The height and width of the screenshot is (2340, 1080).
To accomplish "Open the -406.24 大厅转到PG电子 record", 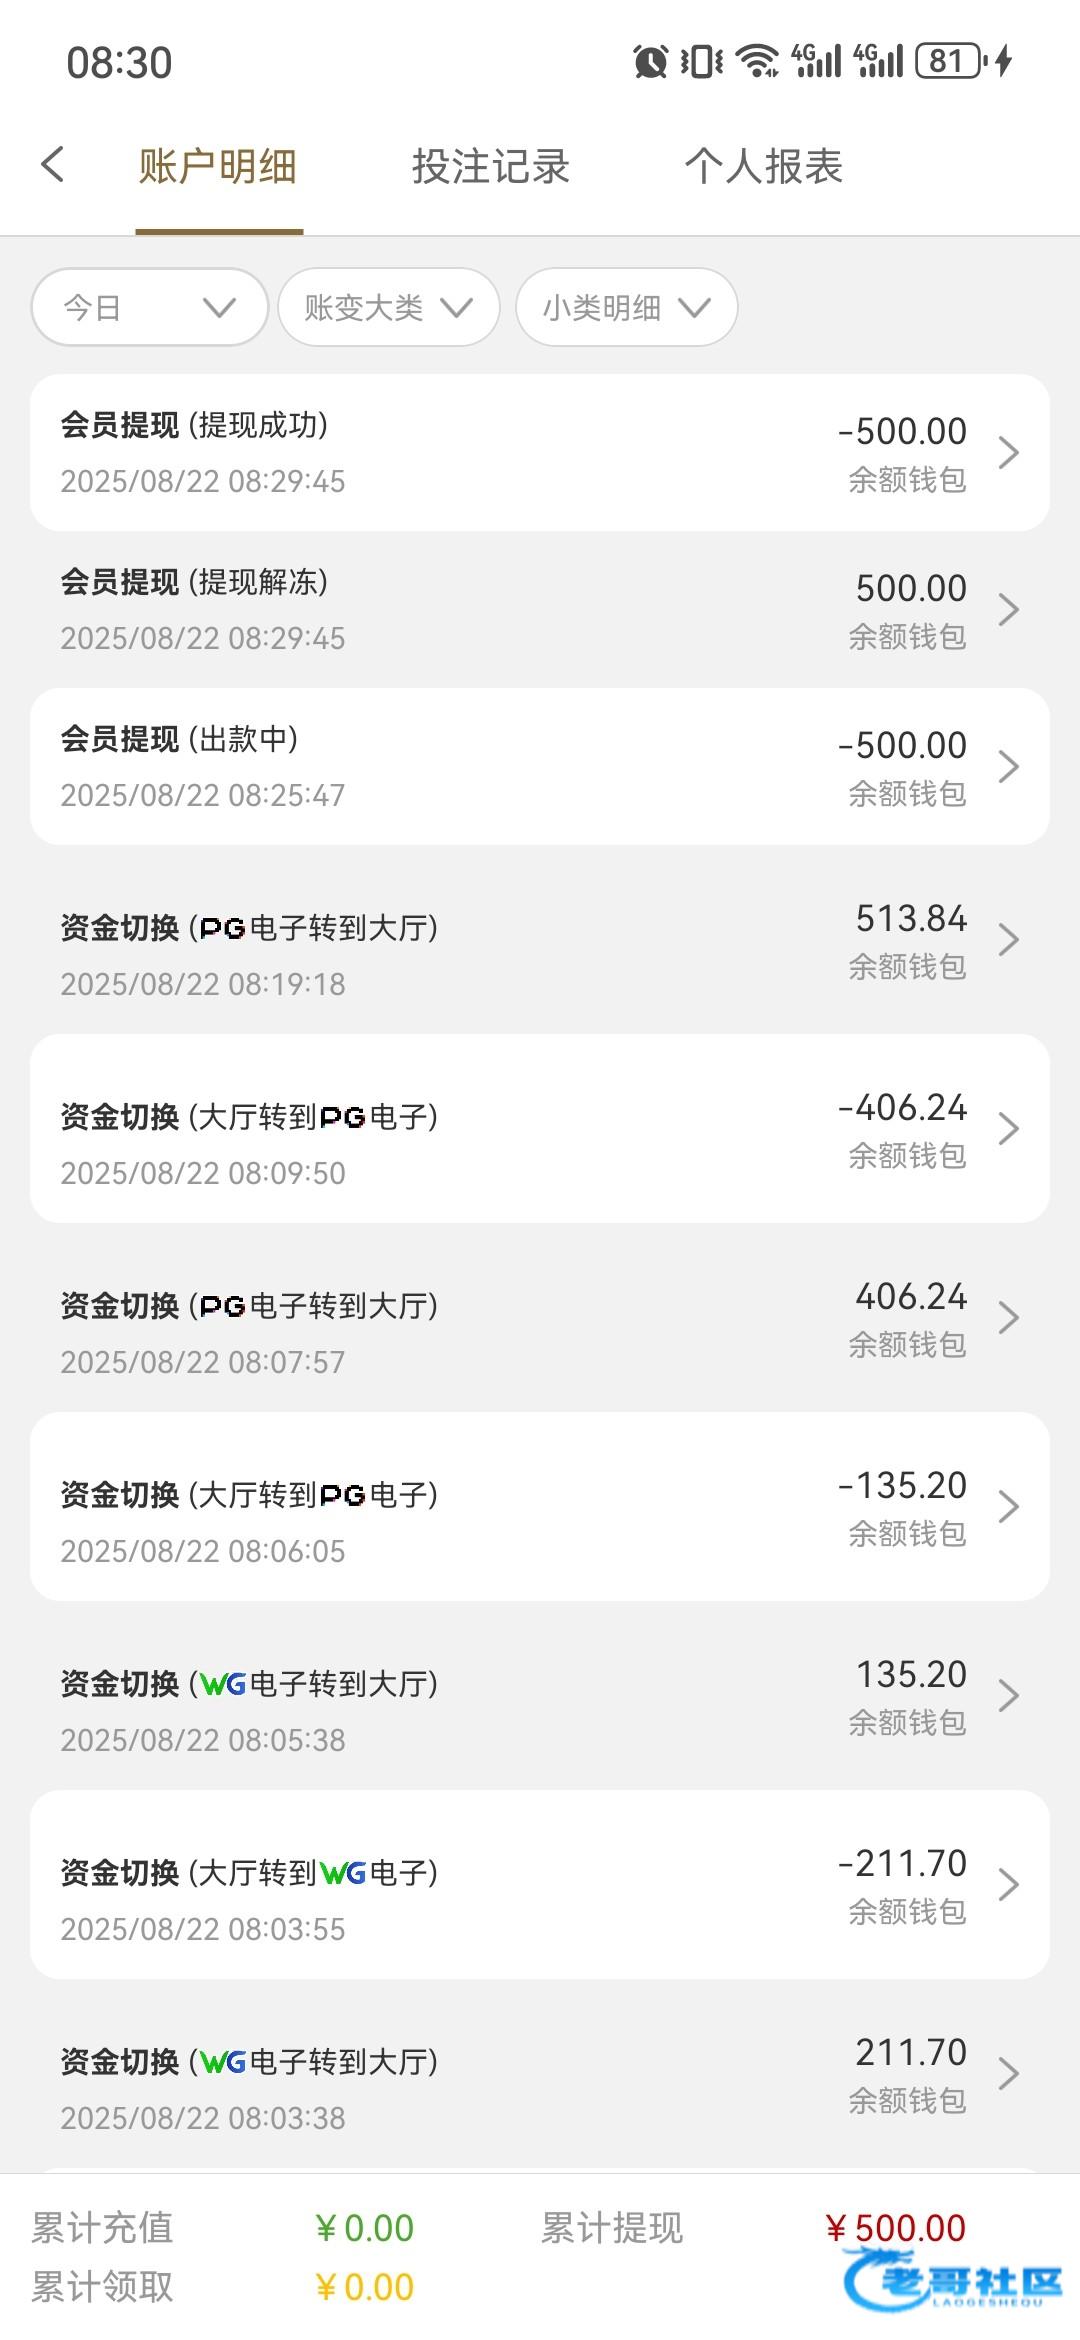I will 540,1129.
